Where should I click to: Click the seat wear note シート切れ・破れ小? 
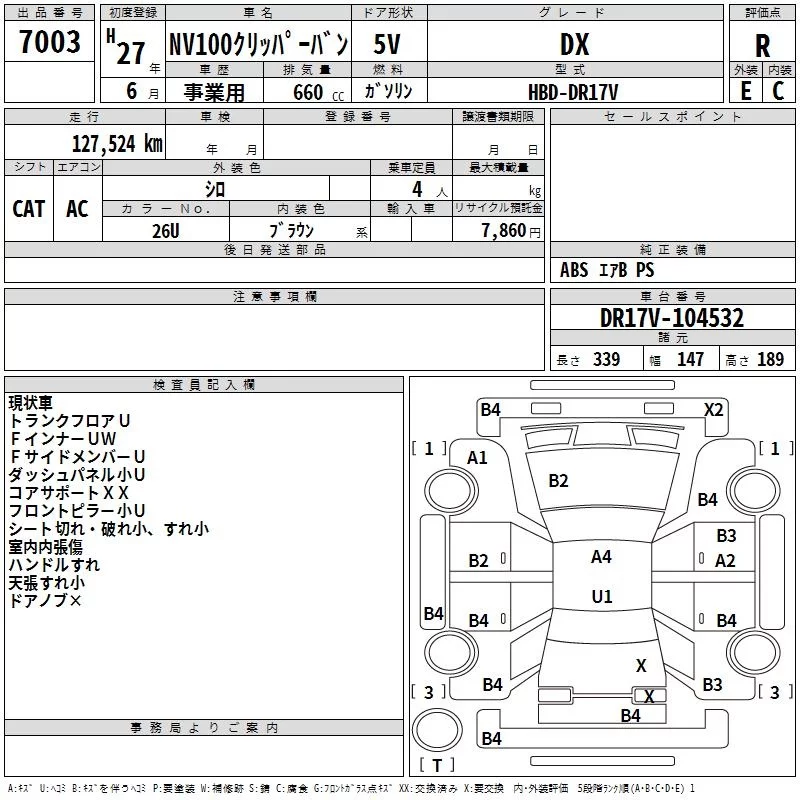[77, 529]
